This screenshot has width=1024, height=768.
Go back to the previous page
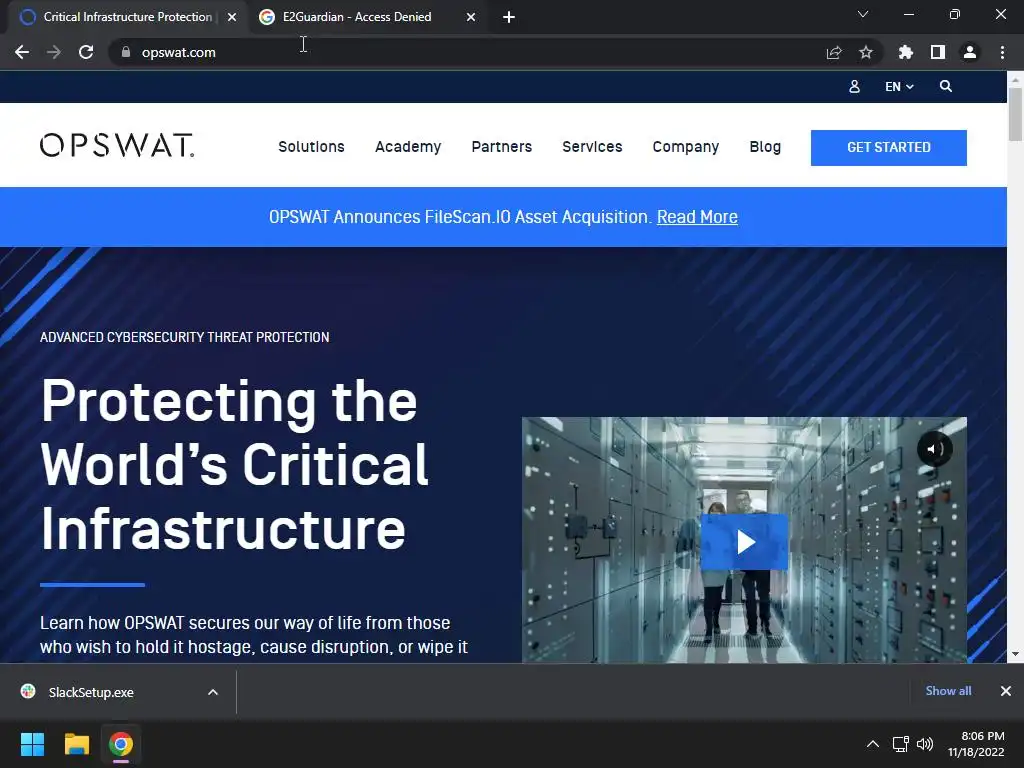coord(22,52)
